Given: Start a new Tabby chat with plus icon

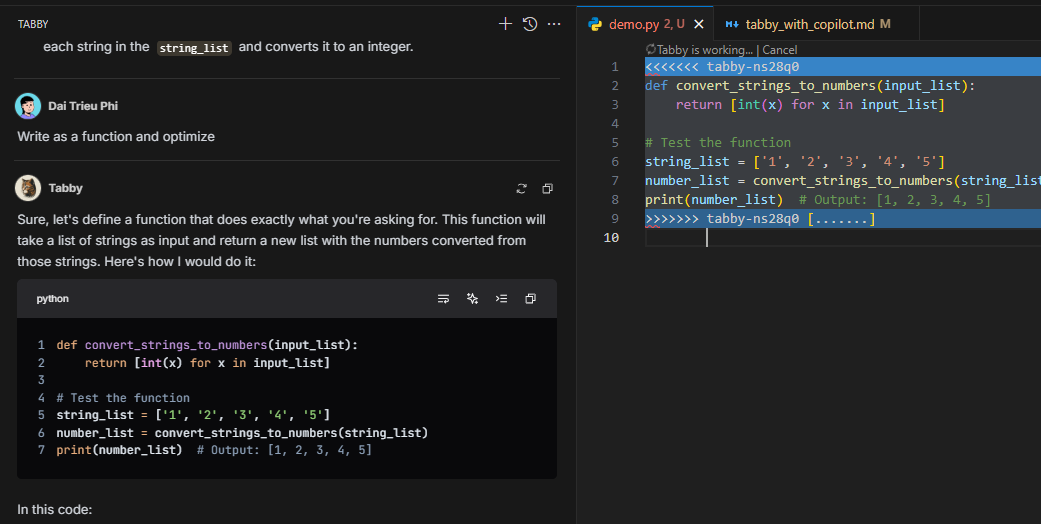Looking at the screenshot, I should (505, 23).
